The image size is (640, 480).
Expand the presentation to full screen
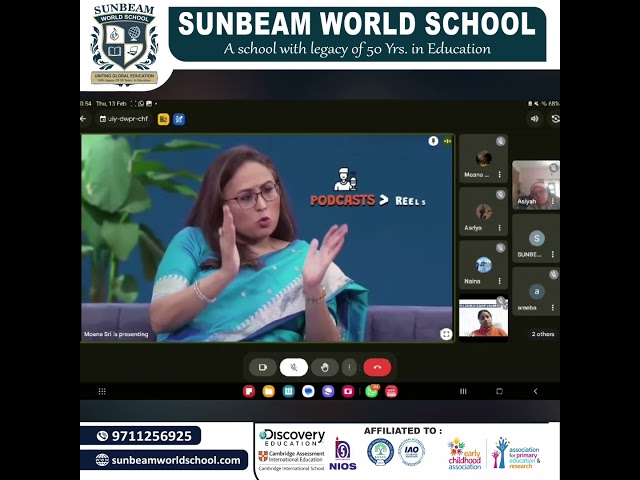pyautogui.click(x=446, y=334)
